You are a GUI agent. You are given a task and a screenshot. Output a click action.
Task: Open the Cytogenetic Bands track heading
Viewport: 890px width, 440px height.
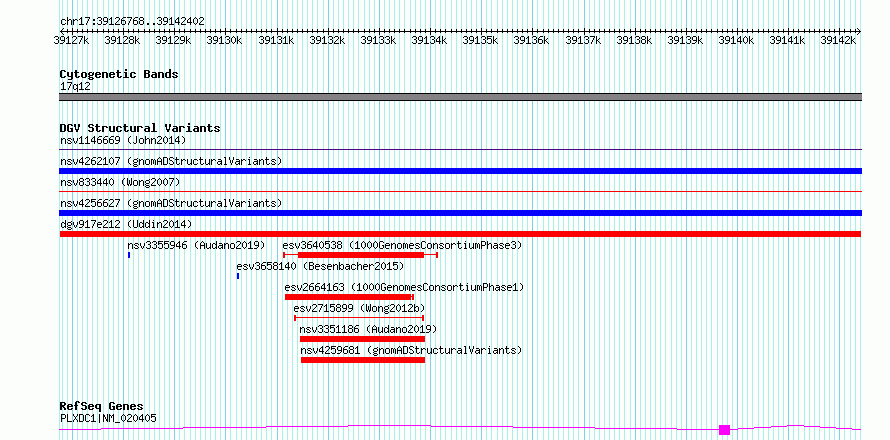click(119, 74)
